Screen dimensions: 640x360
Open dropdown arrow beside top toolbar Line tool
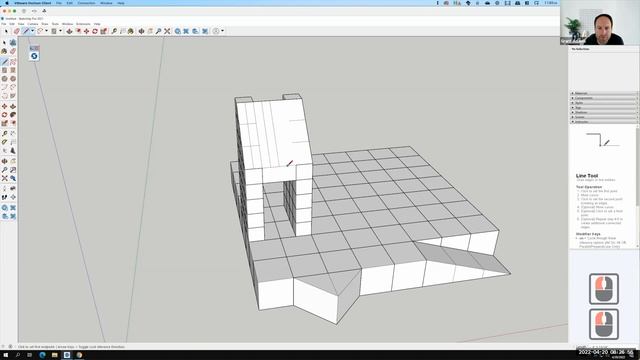coord(32,31)
